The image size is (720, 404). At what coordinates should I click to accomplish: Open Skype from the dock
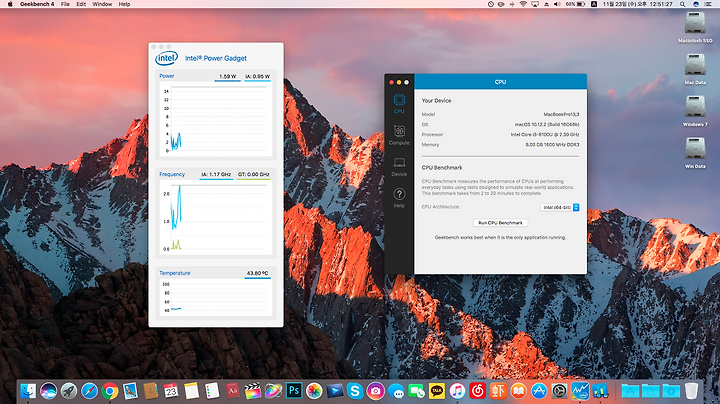coord(355,391)
